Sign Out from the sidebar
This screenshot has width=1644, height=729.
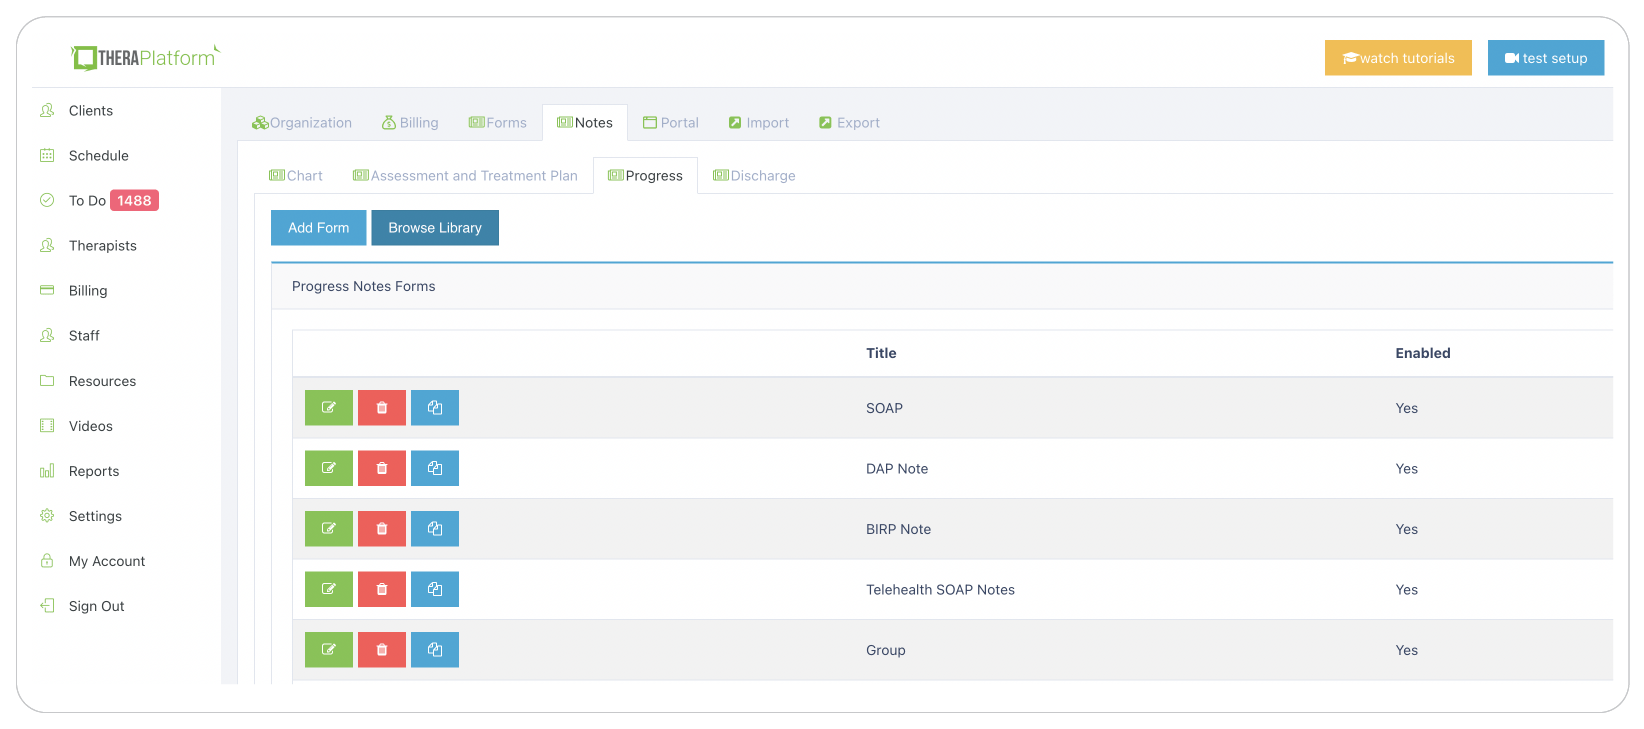click(96, 606)
